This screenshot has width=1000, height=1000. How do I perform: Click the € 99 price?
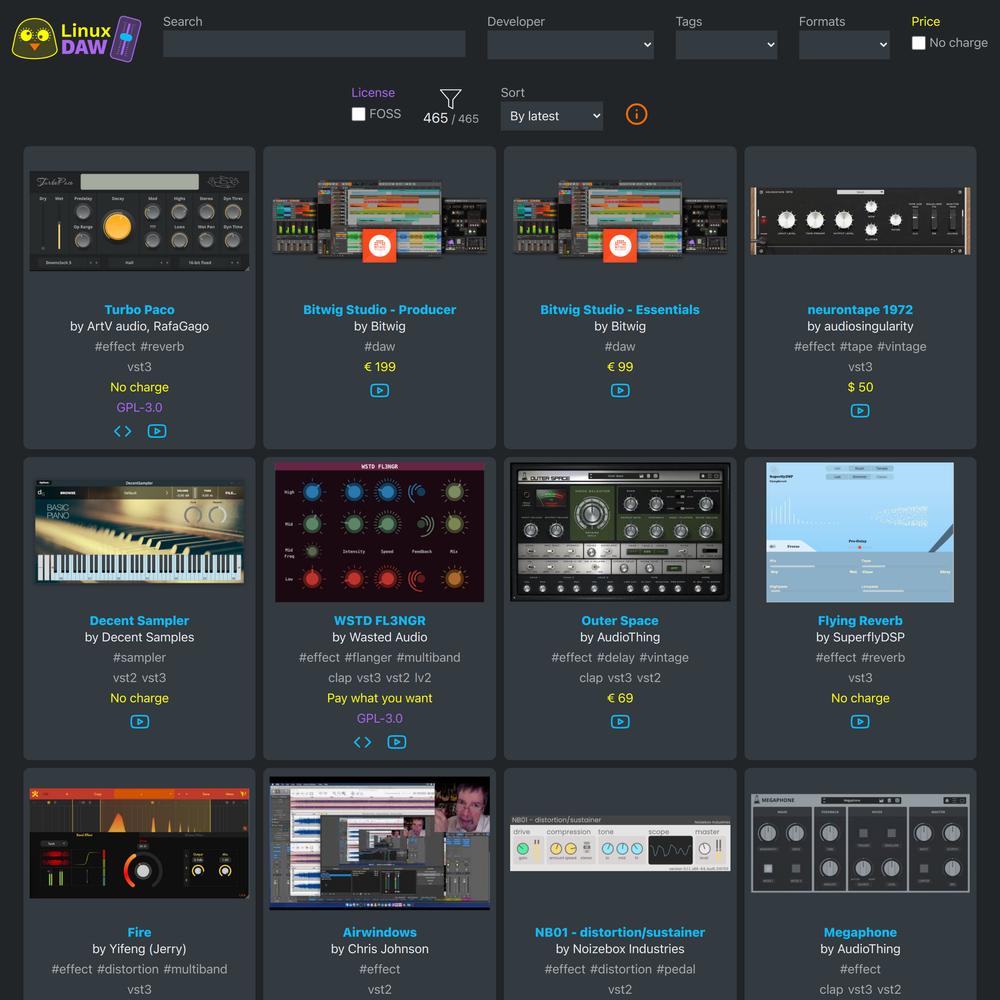pos(620,367)
